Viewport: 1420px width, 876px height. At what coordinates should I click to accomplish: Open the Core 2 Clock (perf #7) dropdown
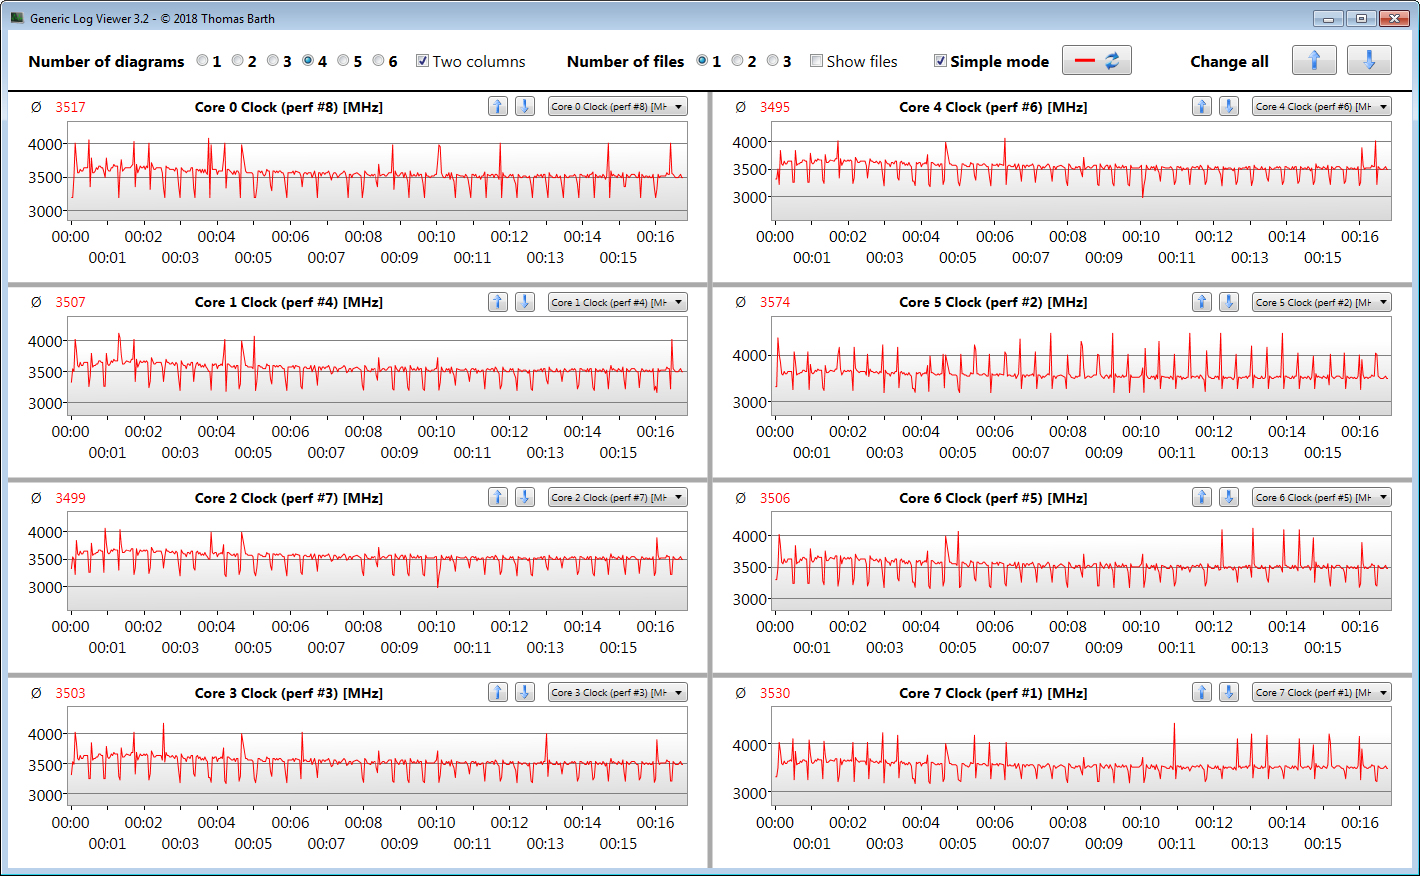click(x=618, y=497)
